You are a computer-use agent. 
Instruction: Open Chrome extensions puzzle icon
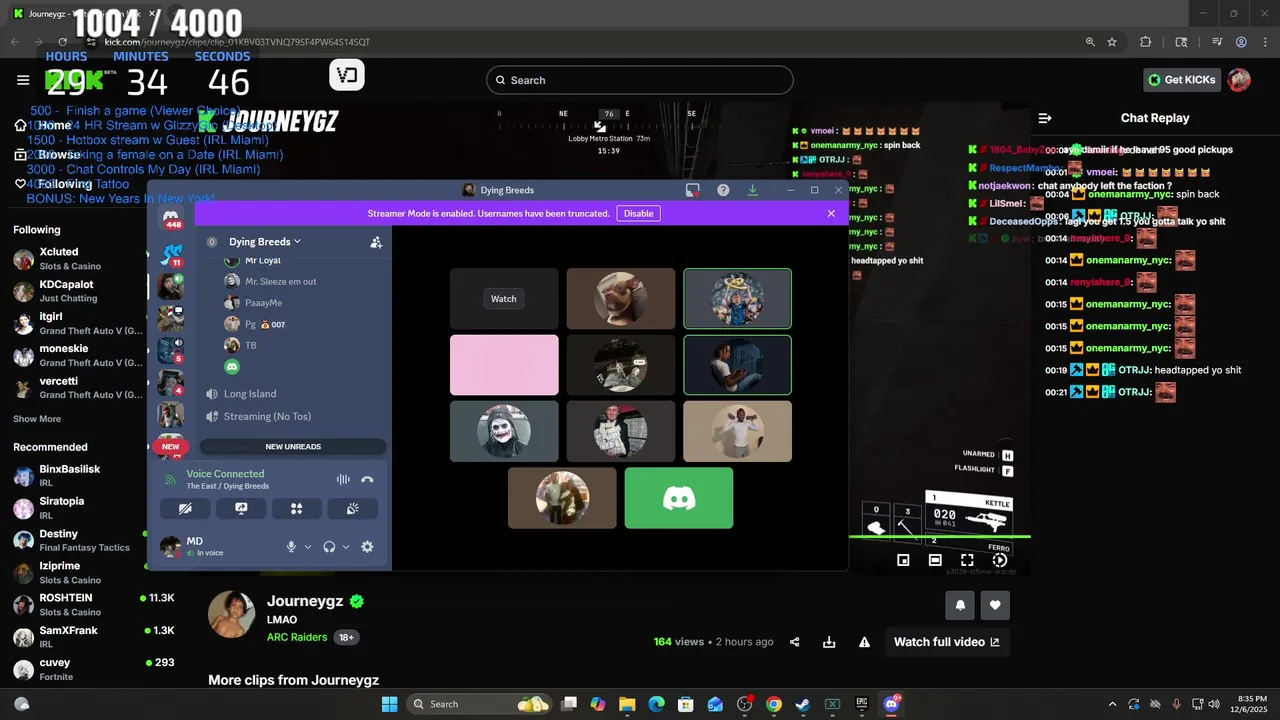click(x=1146, y=42)
